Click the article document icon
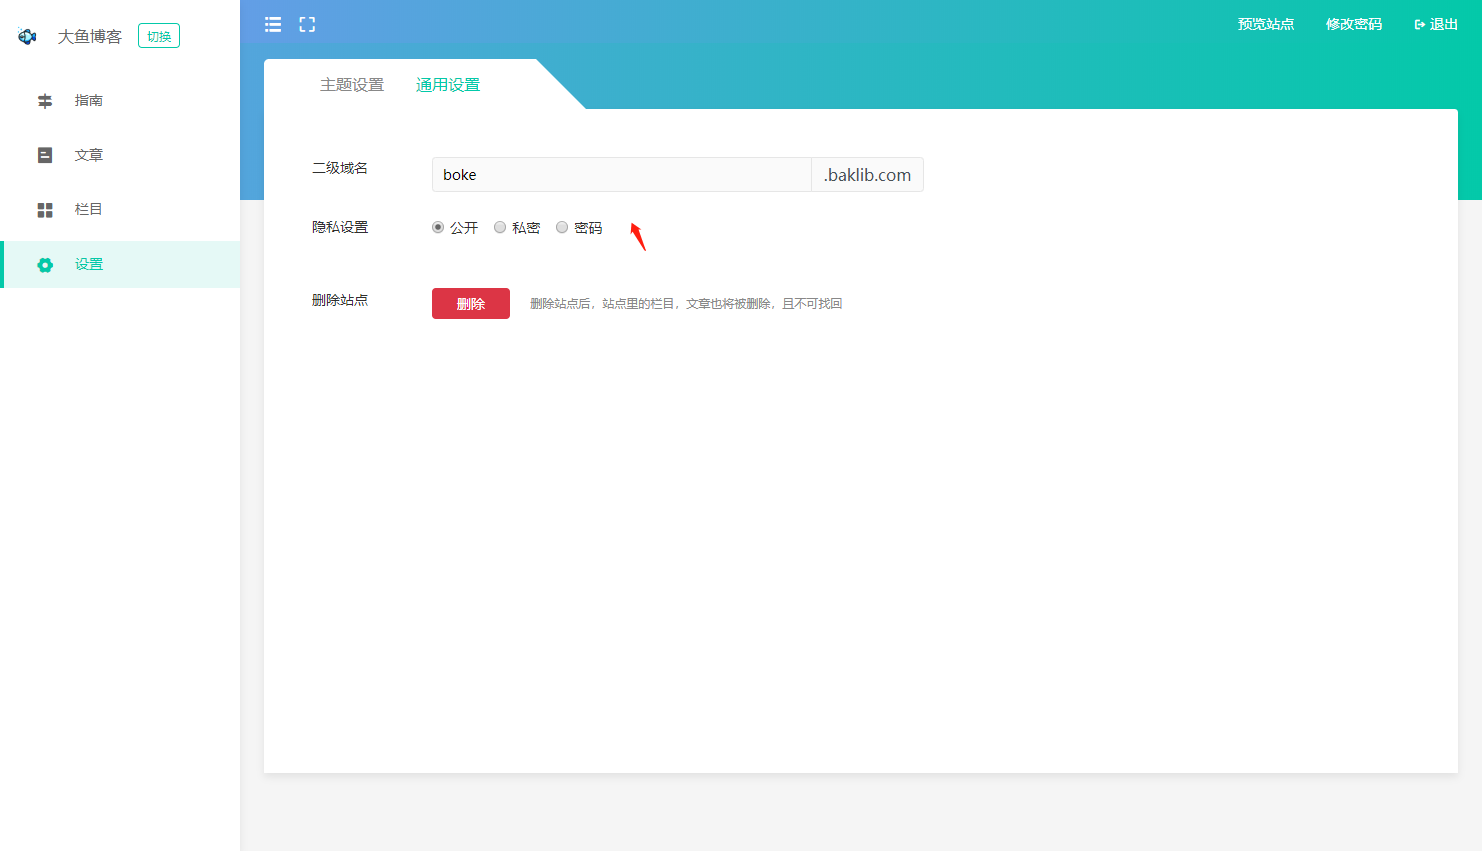1482x851 pixels. tap(45, 155)
